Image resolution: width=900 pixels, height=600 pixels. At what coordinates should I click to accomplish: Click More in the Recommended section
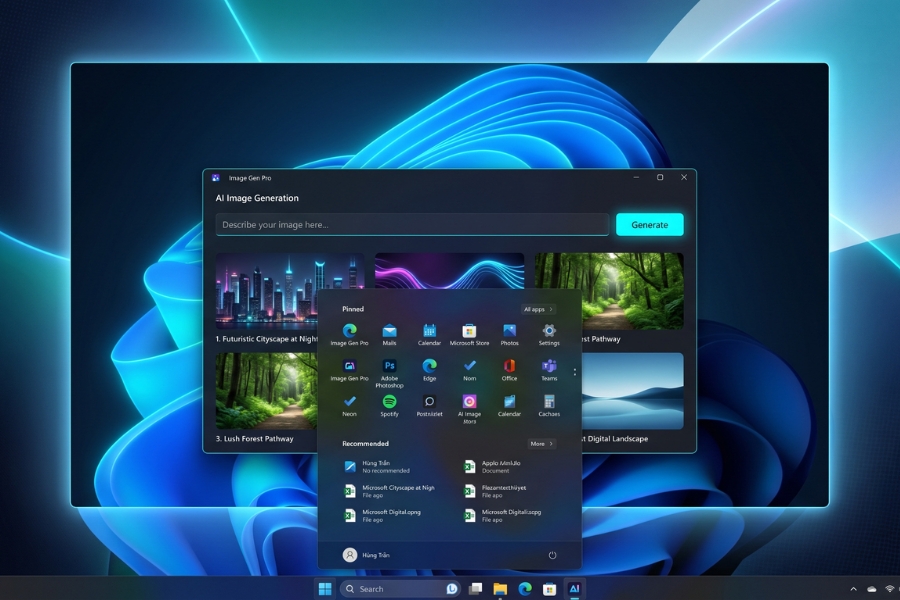541,444
